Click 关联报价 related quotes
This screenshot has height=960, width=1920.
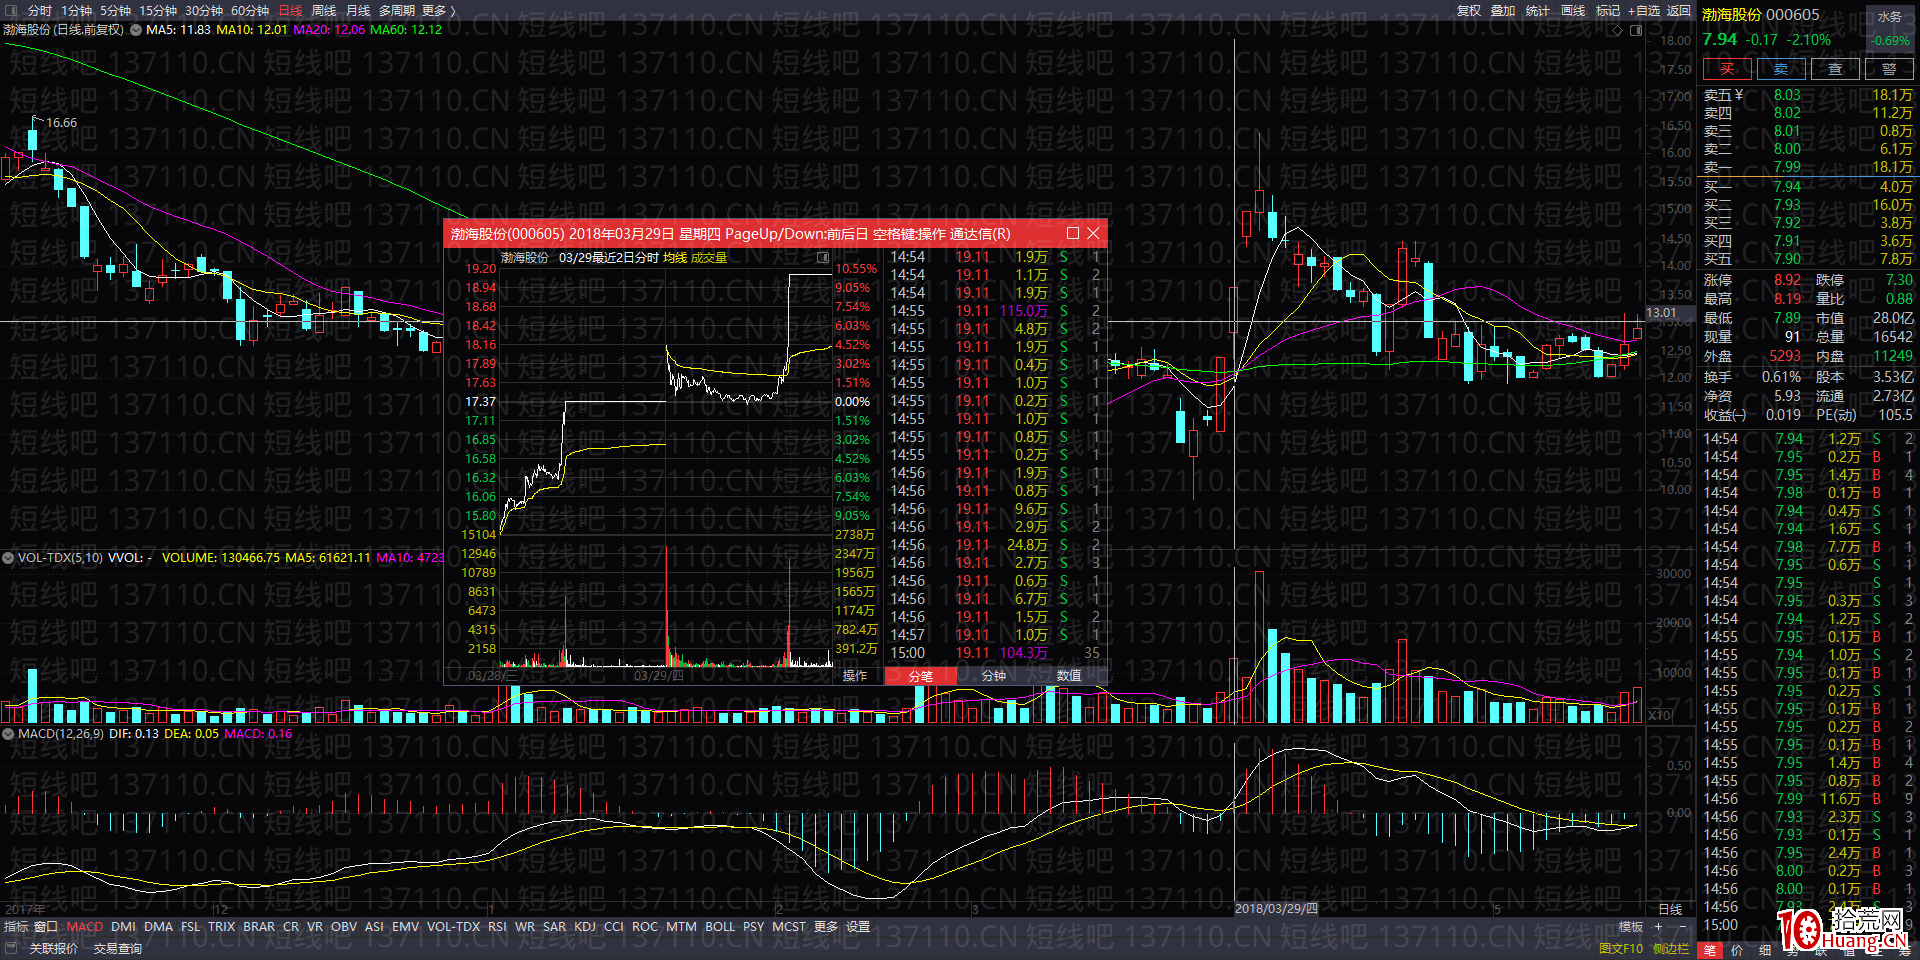tap(54, 948)
